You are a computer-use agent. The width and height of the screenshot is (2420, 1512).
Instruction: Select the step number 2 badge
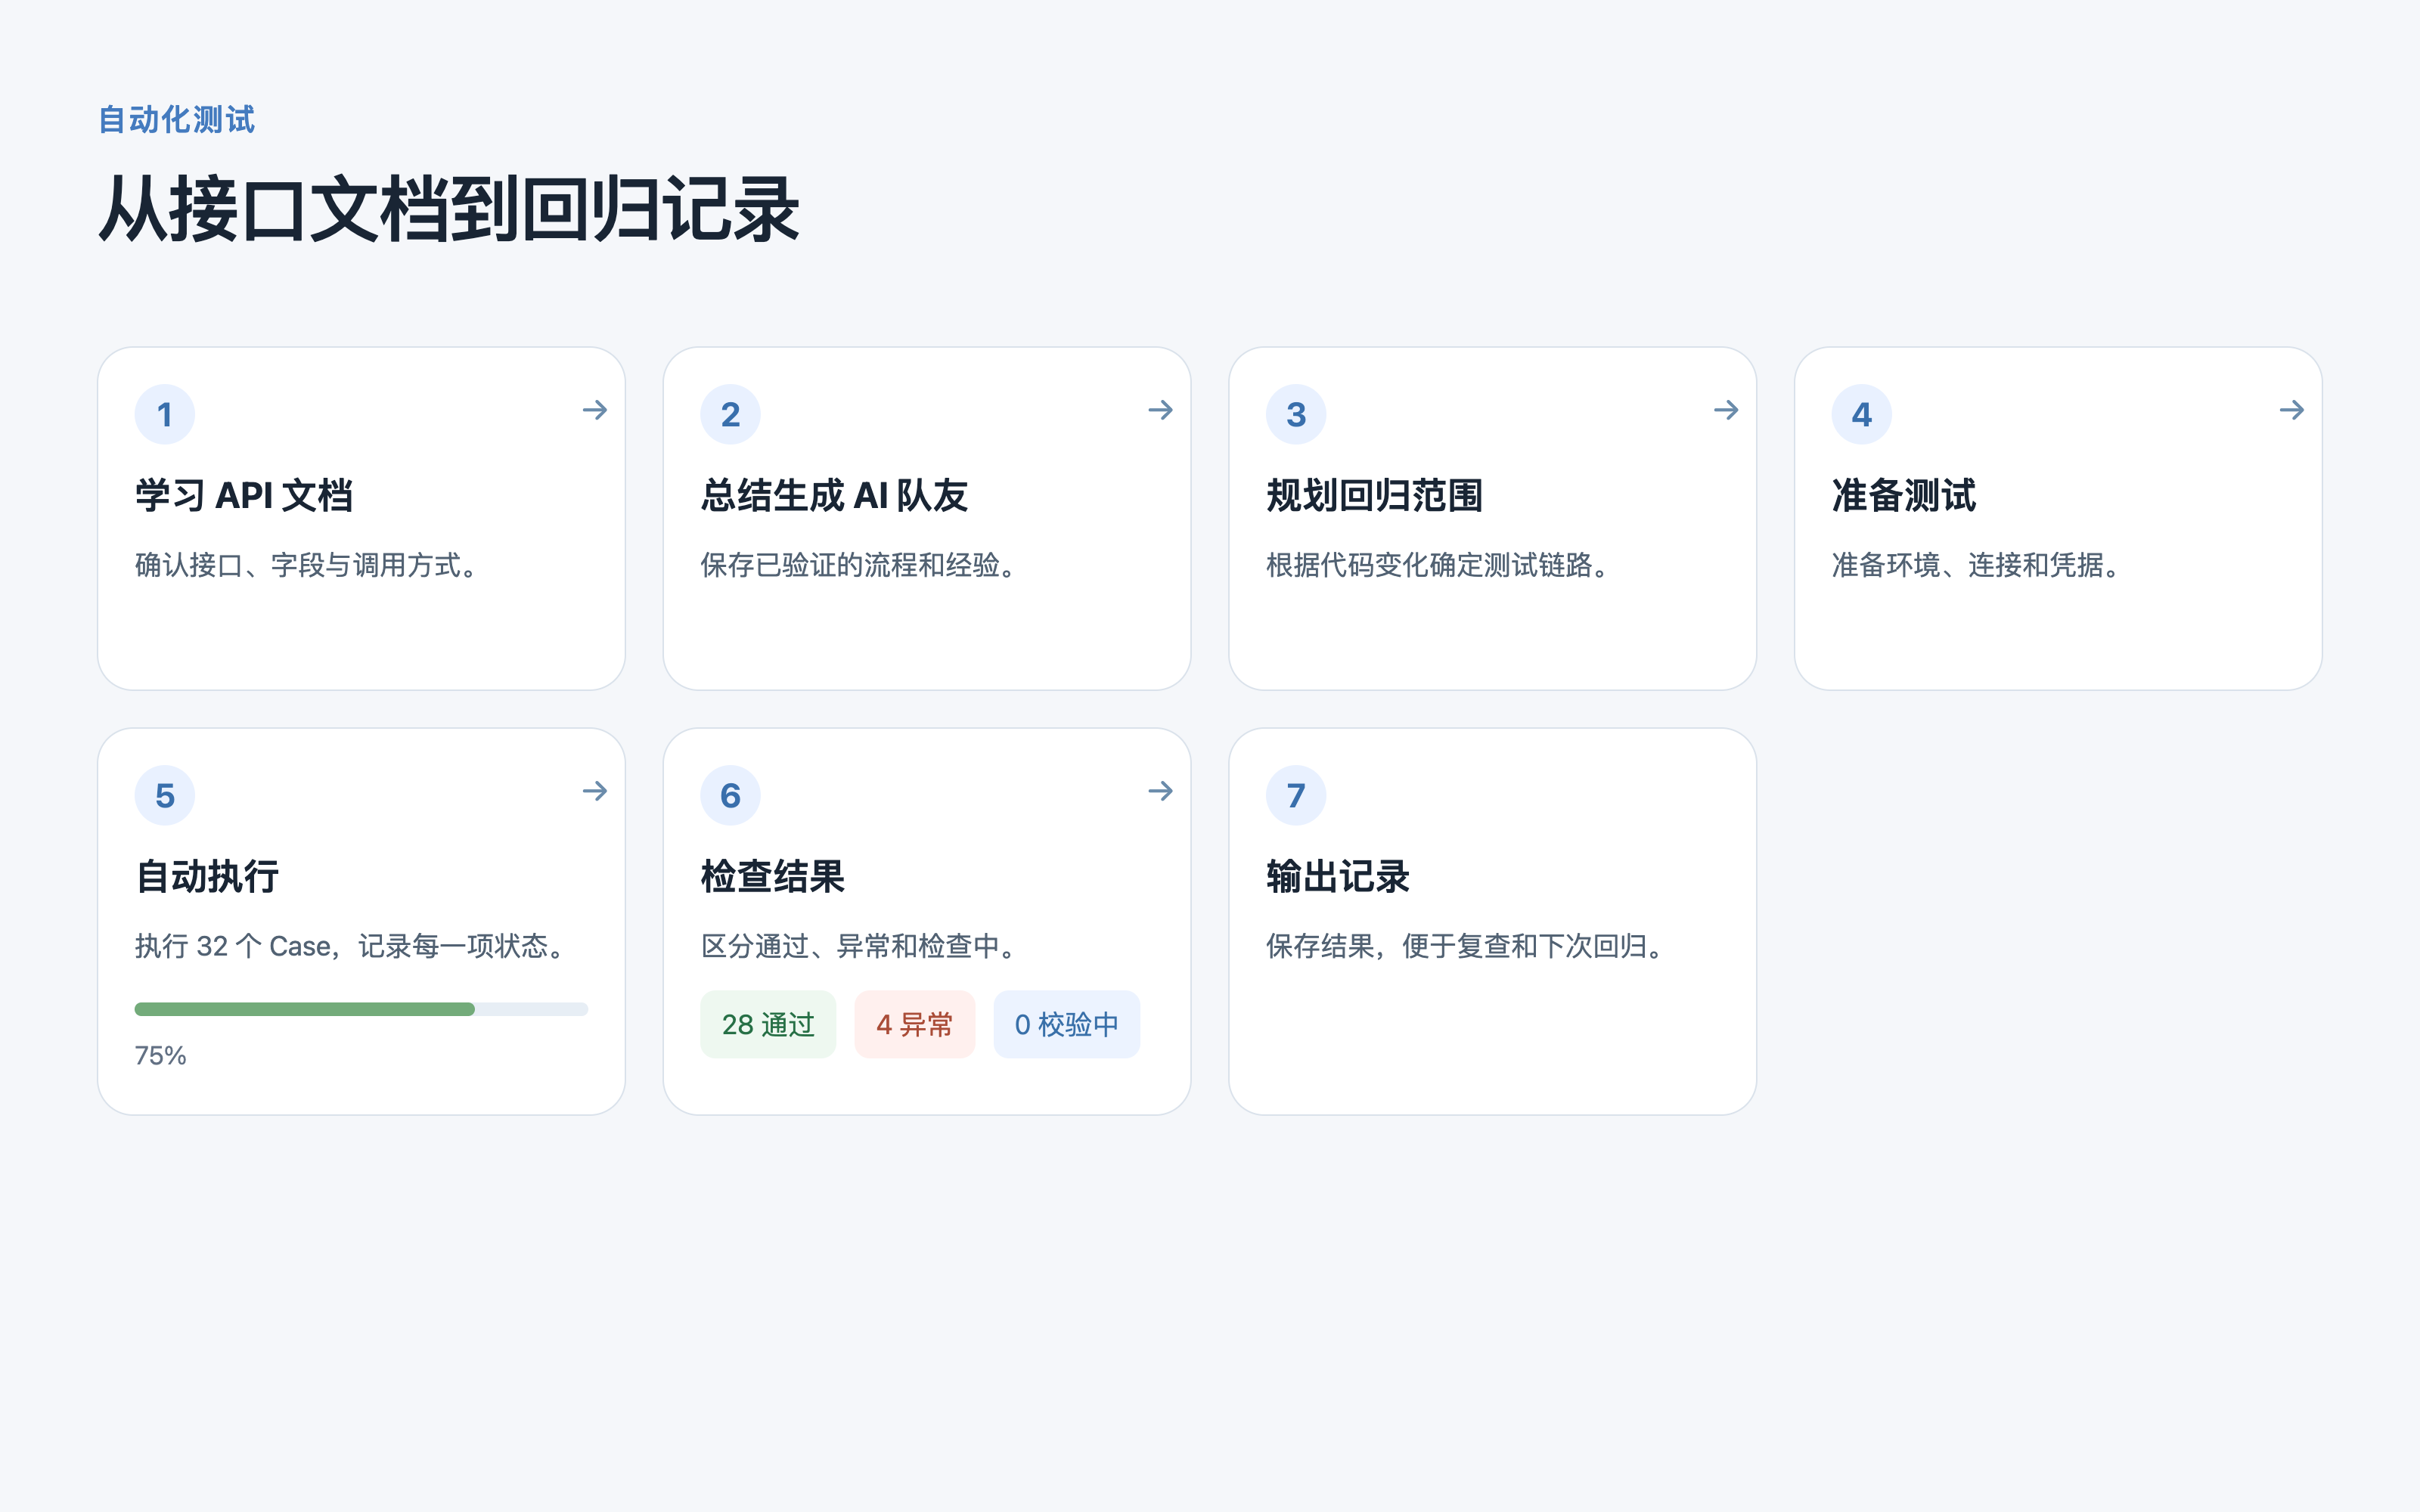click(x=731, y=414)
